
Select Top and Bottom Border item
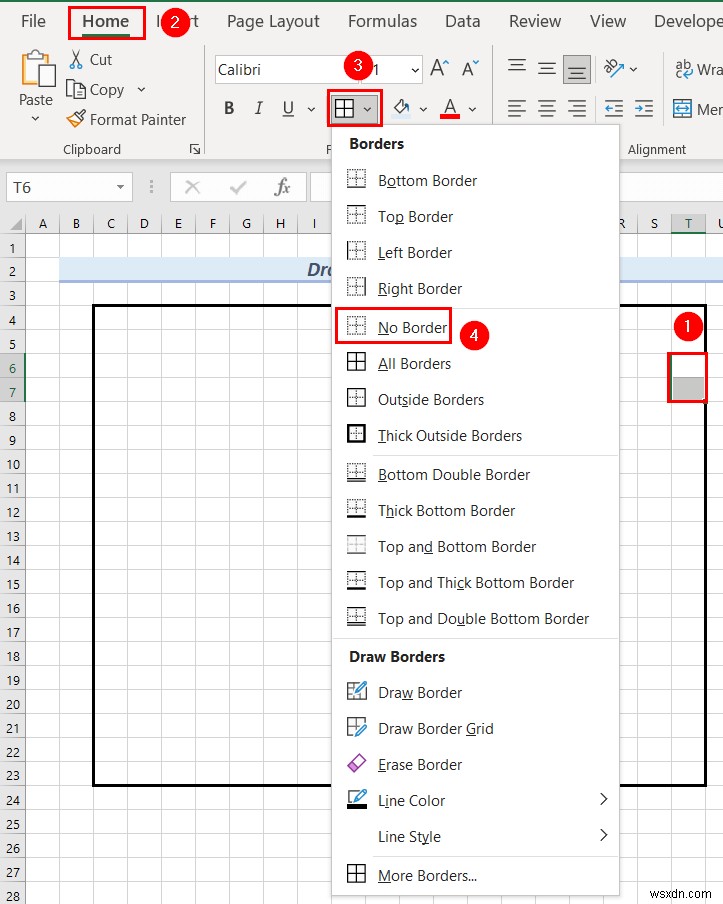(x=475, y=547)
